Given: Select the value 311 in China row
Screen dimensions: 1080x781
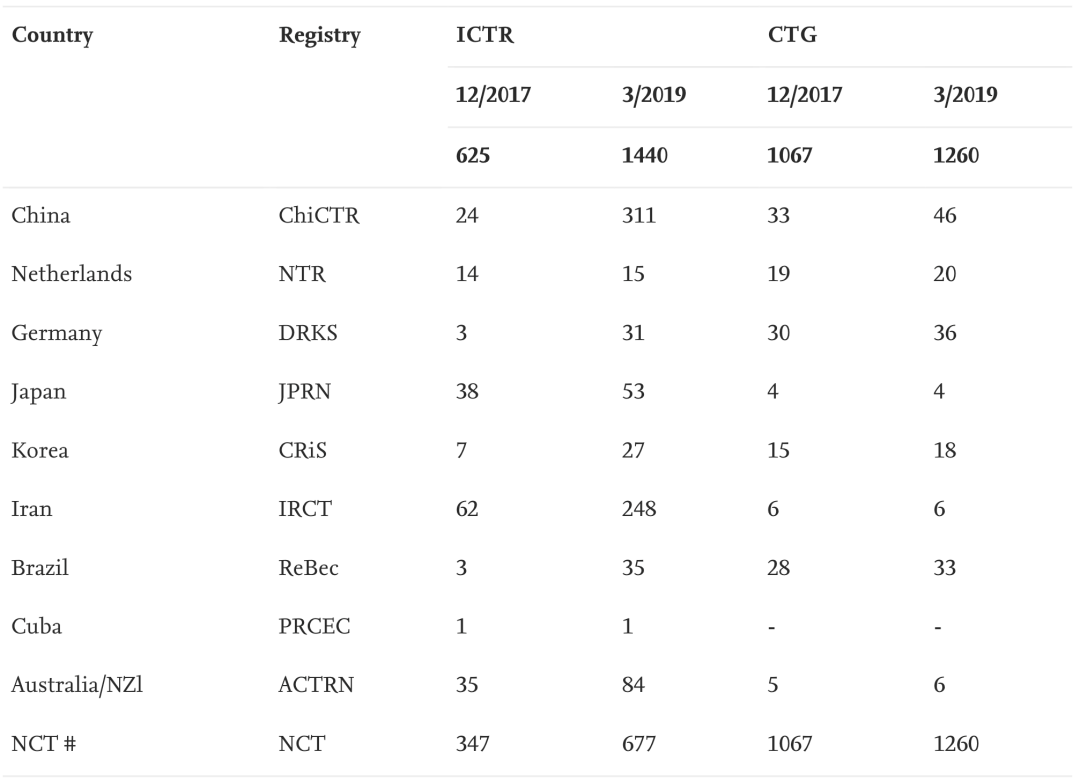Looking at the screenshot, I should (638, 215).
